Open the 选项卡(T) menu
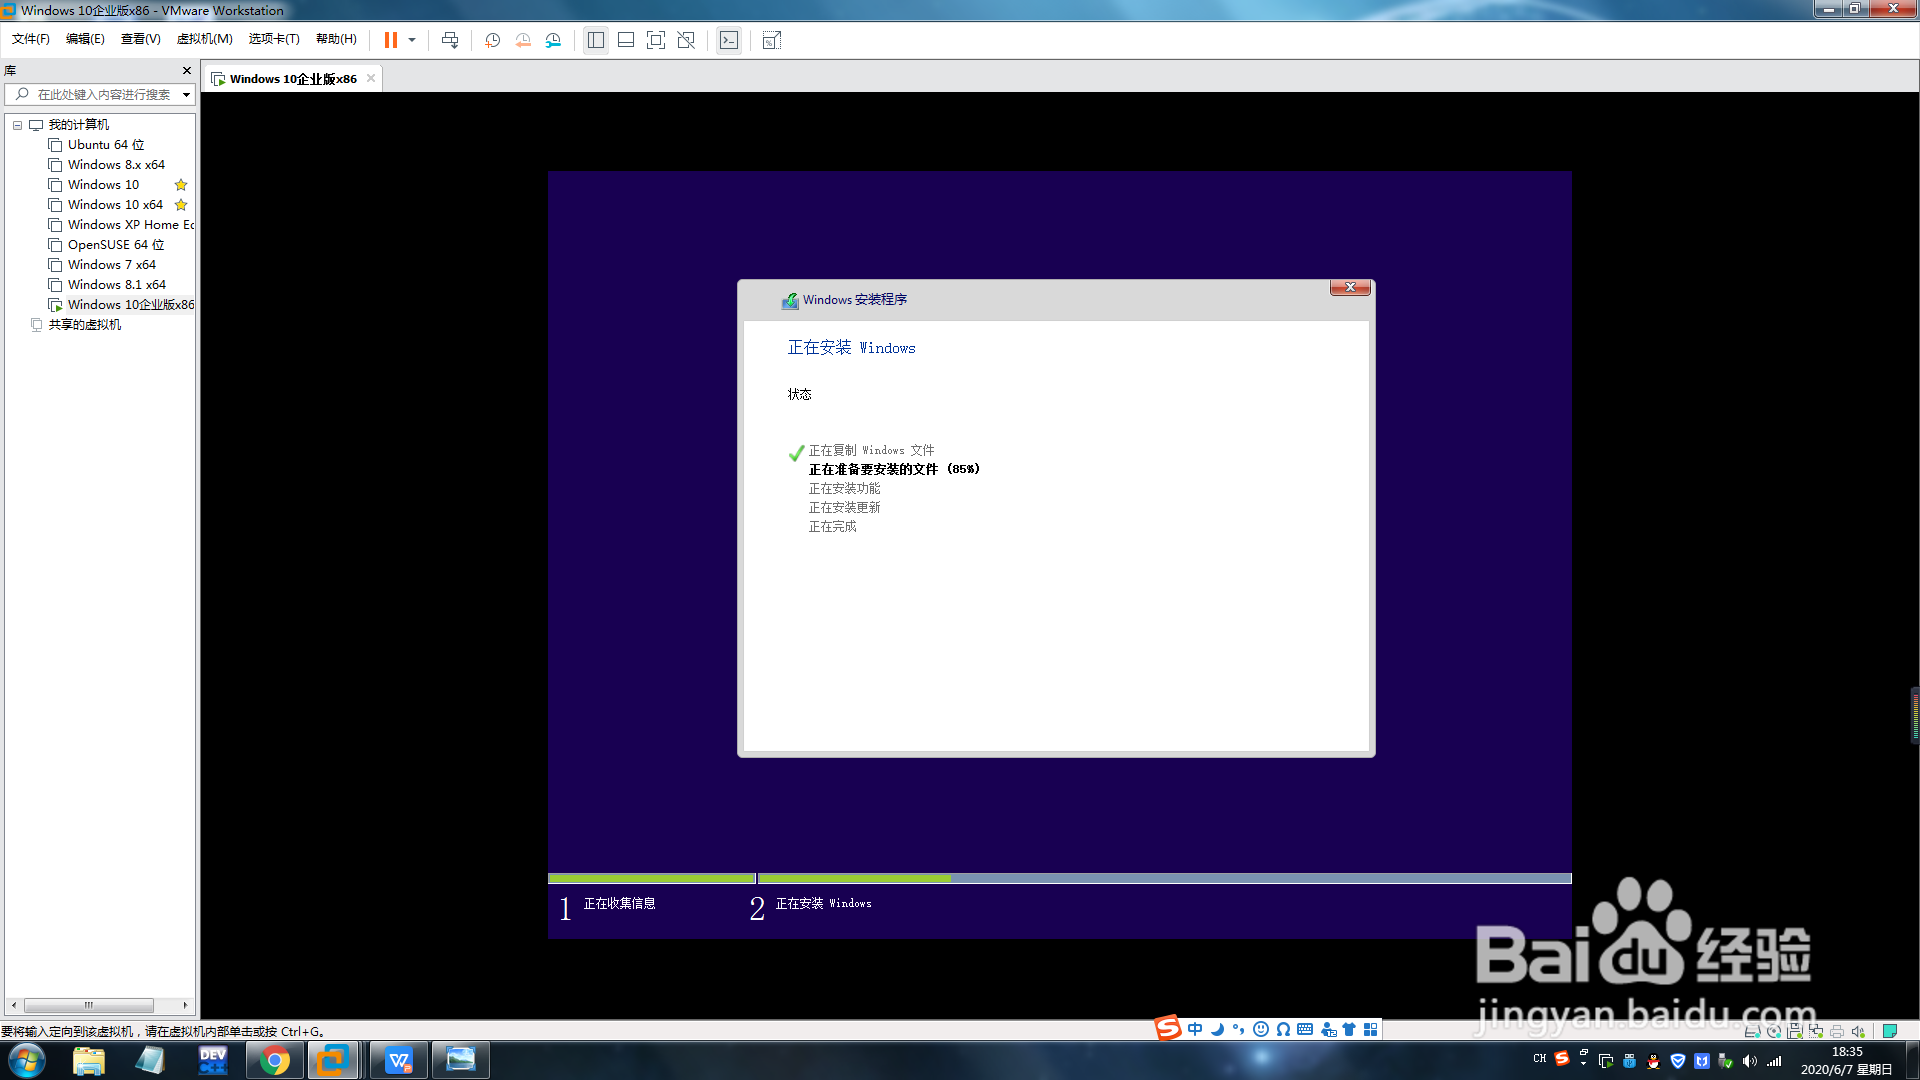The width and height of the screenshot is (1920, 1080). [x=274, y=39]
